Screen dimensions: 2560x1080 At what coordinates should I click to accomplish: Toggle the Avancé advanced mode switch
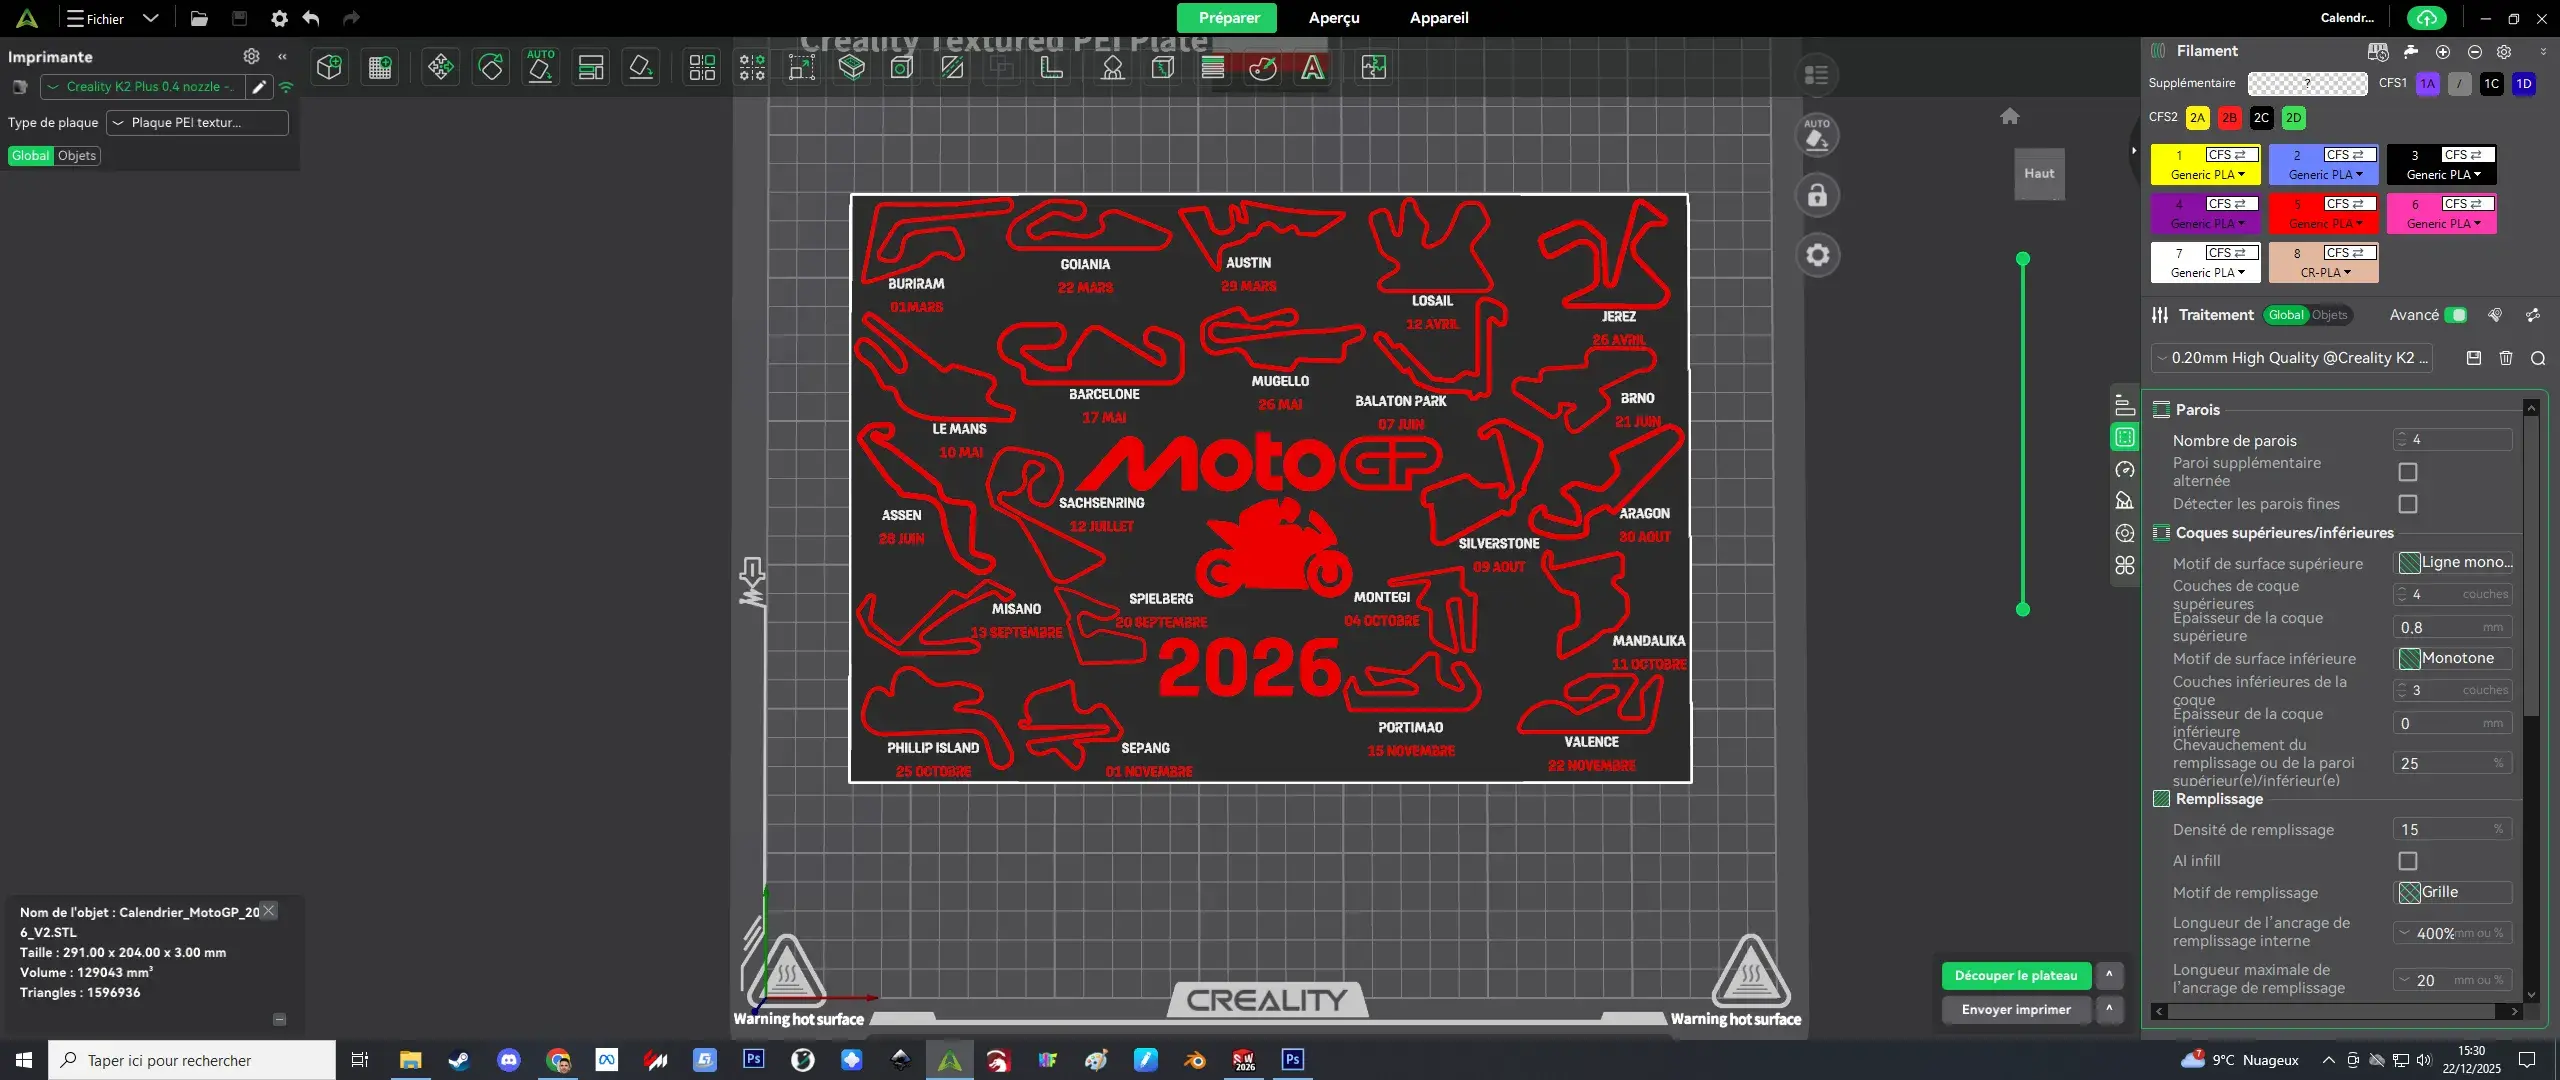coord(2455,315)
